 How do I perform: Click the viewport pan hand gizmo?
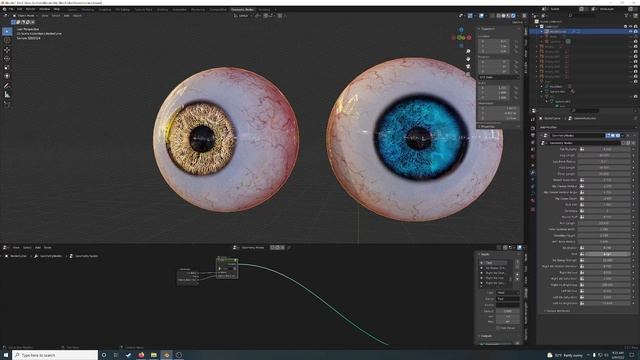468,59
